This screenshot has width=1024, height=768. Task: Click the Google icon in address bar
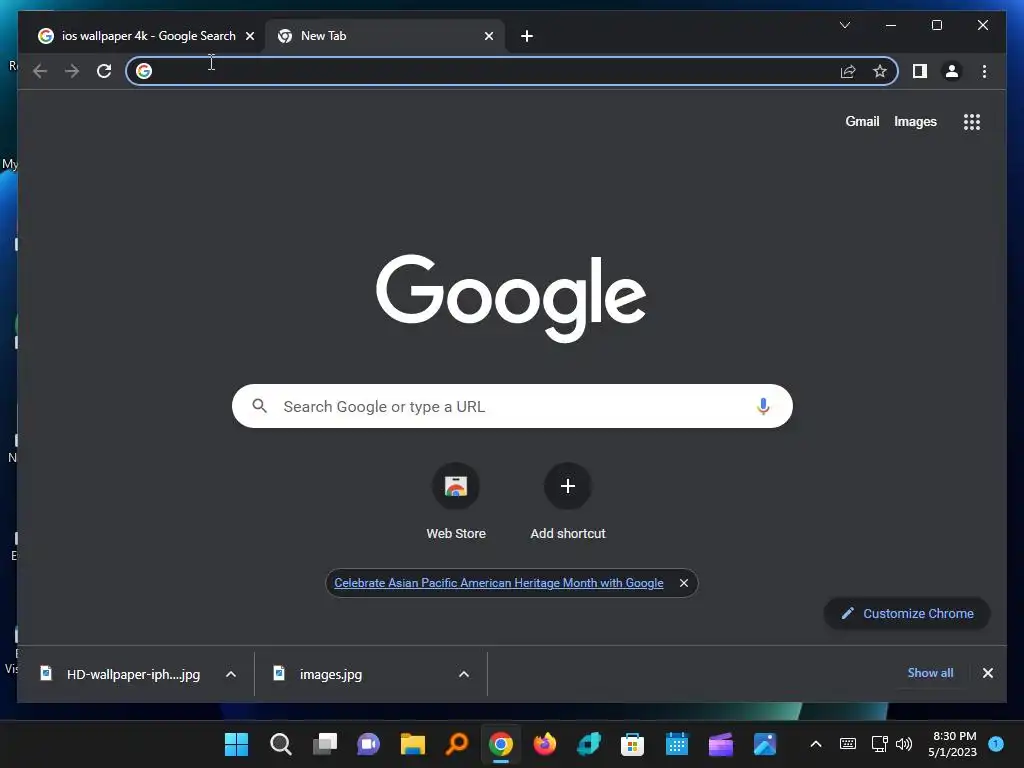pos(144,71)
